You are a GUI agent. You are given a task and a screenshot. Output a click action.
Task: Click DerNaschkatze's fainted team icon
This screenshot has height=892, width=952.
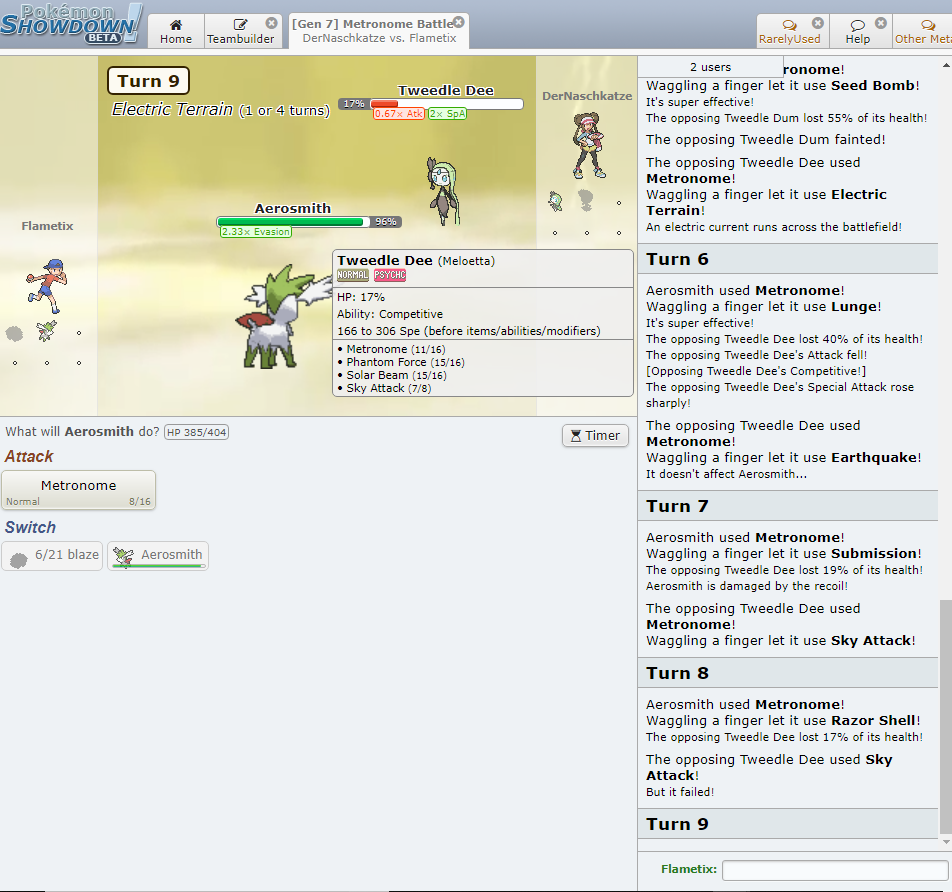click(x=586, y=199)
